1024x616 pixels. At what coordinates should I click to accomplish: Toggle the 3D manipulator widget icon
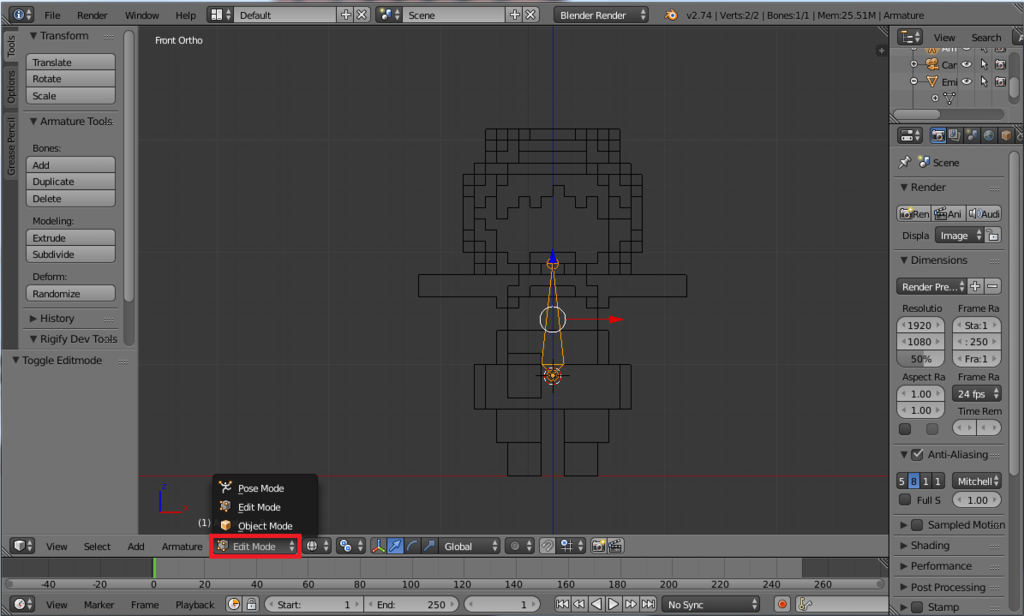(x=378, y=546)
